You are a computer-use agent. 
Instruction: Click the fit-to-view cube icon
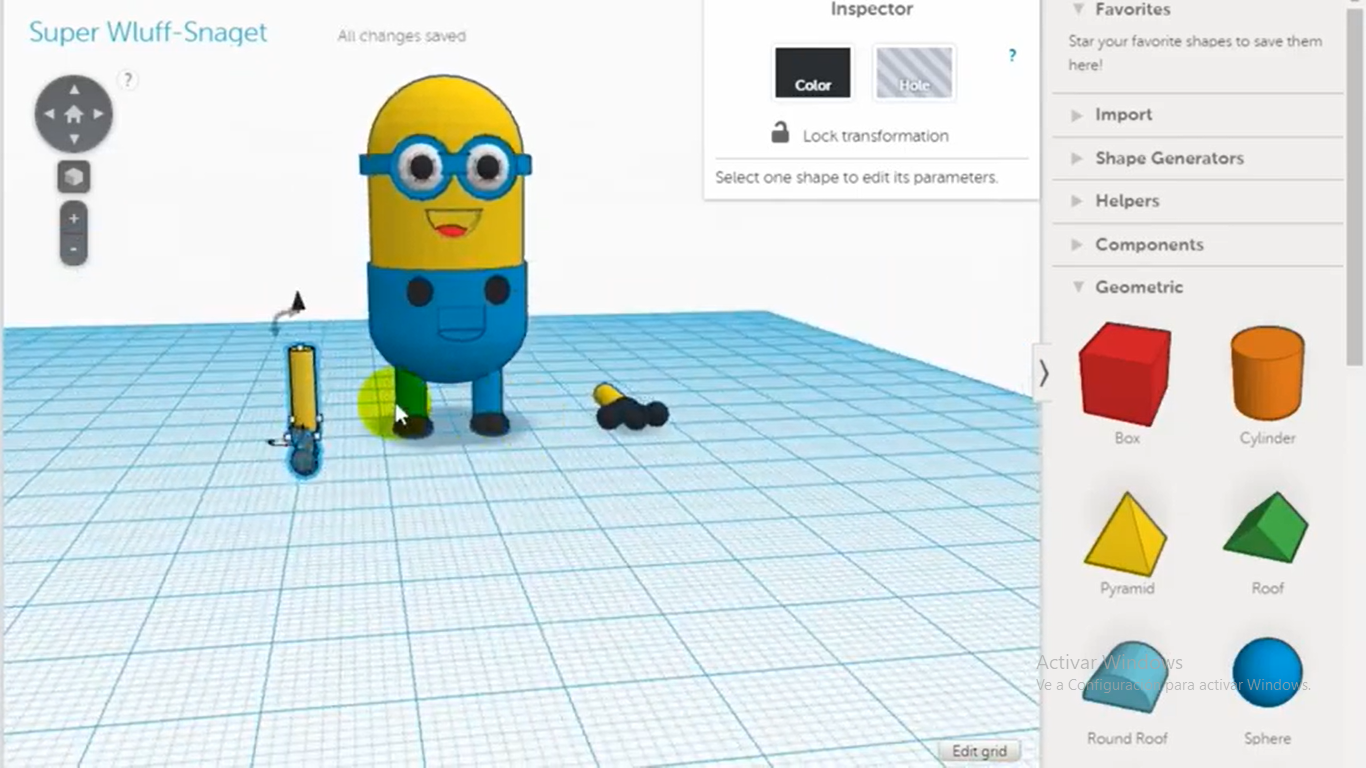point(74,178)
